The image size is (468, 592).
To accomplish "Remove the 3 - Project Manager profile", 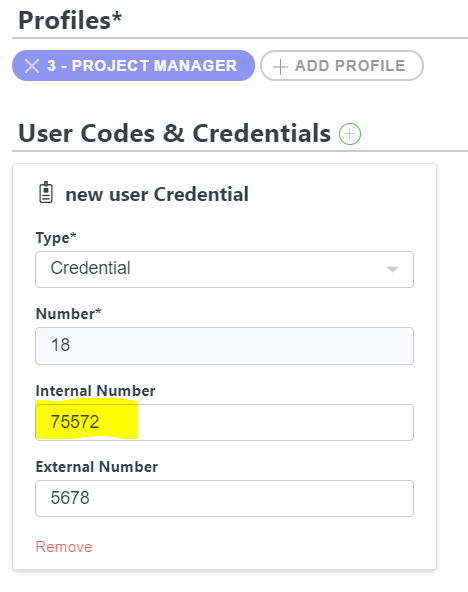I will pos(32,66).
